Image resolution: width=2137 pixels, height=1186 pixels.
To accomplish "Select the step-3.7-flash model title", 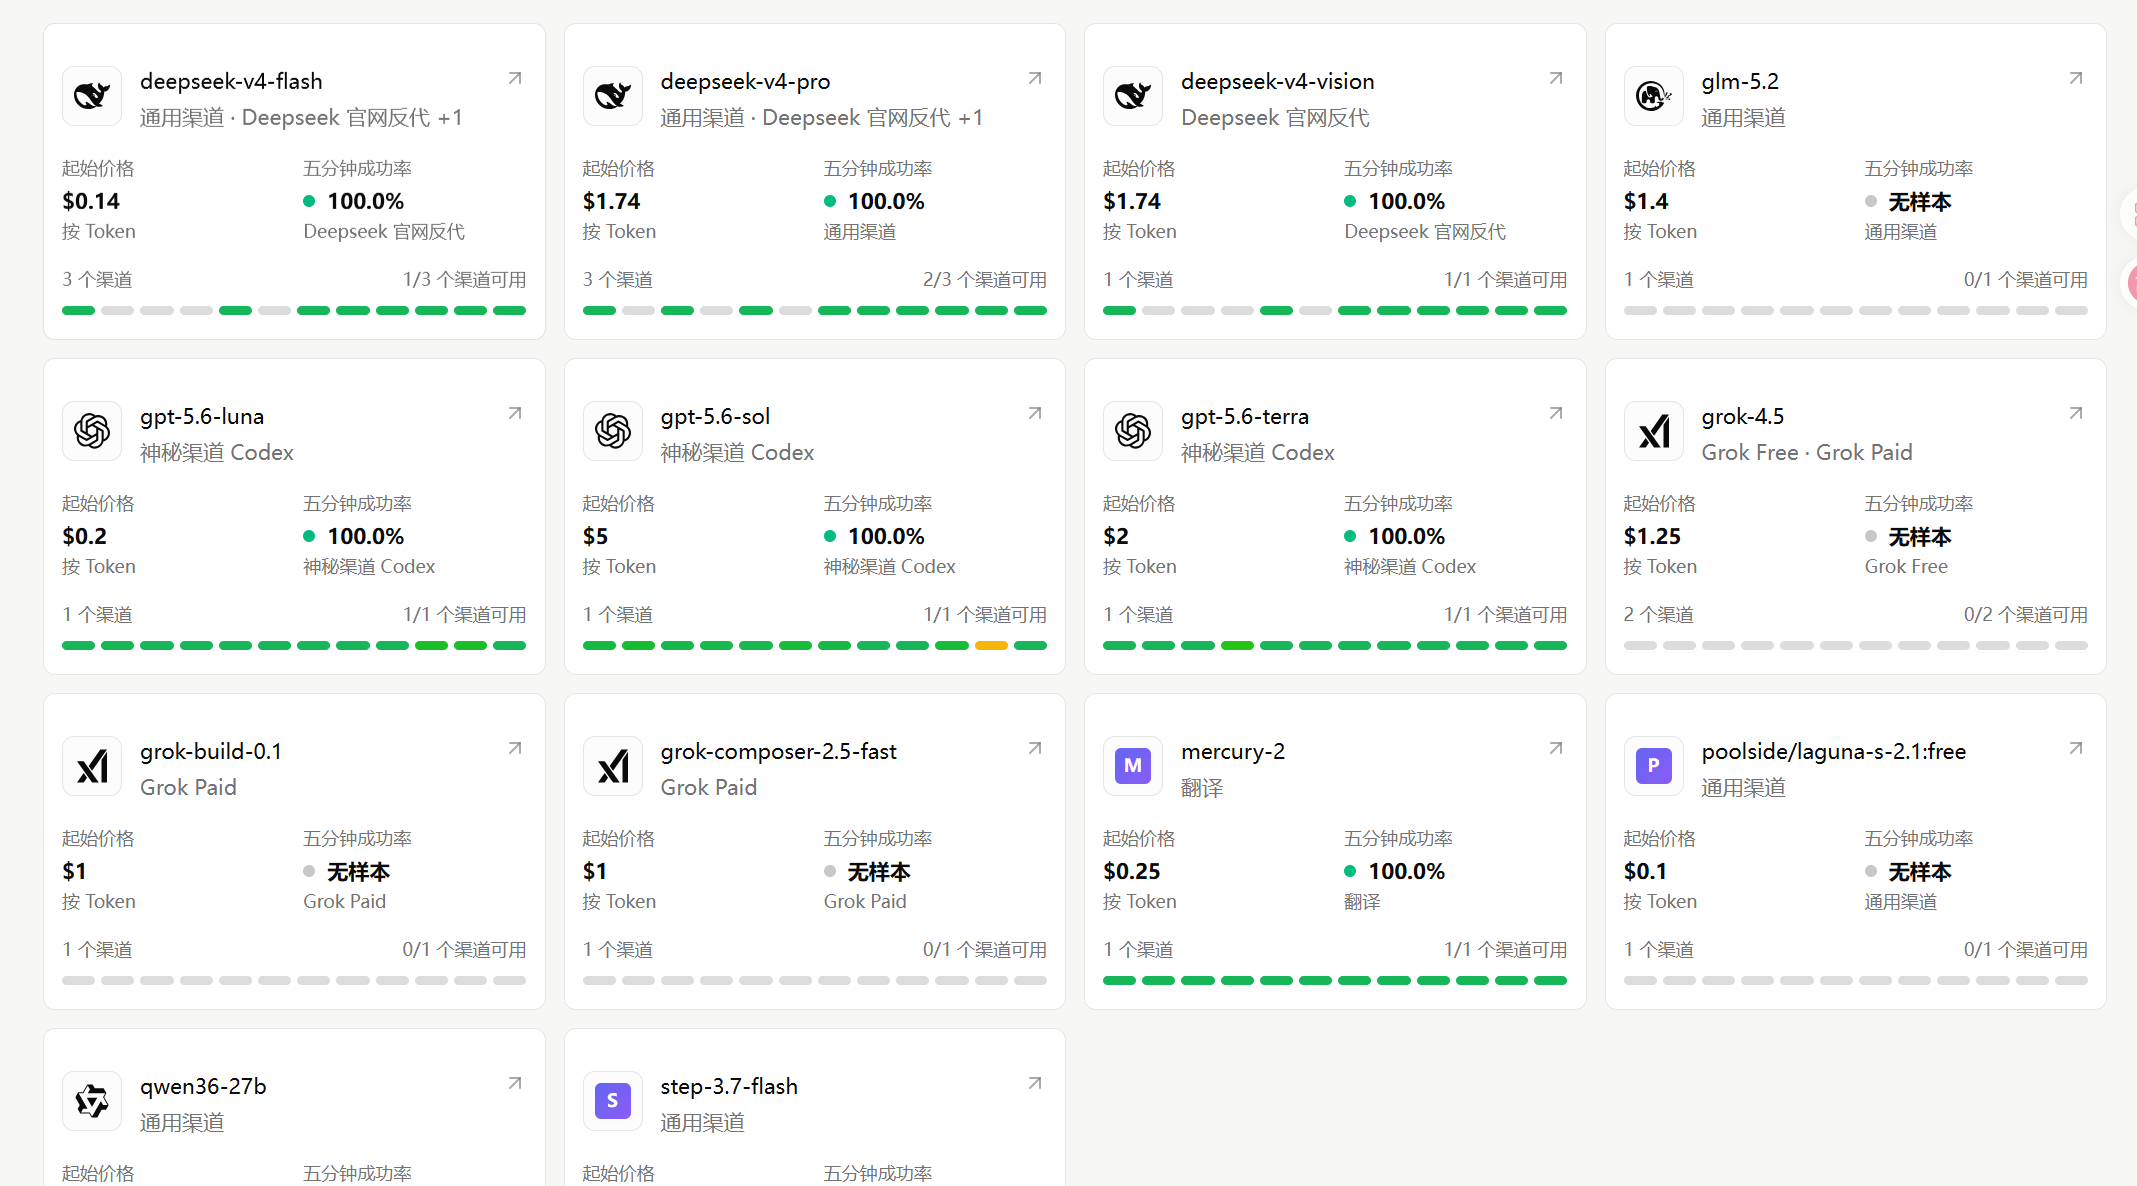I will [x=729, y=1086].
